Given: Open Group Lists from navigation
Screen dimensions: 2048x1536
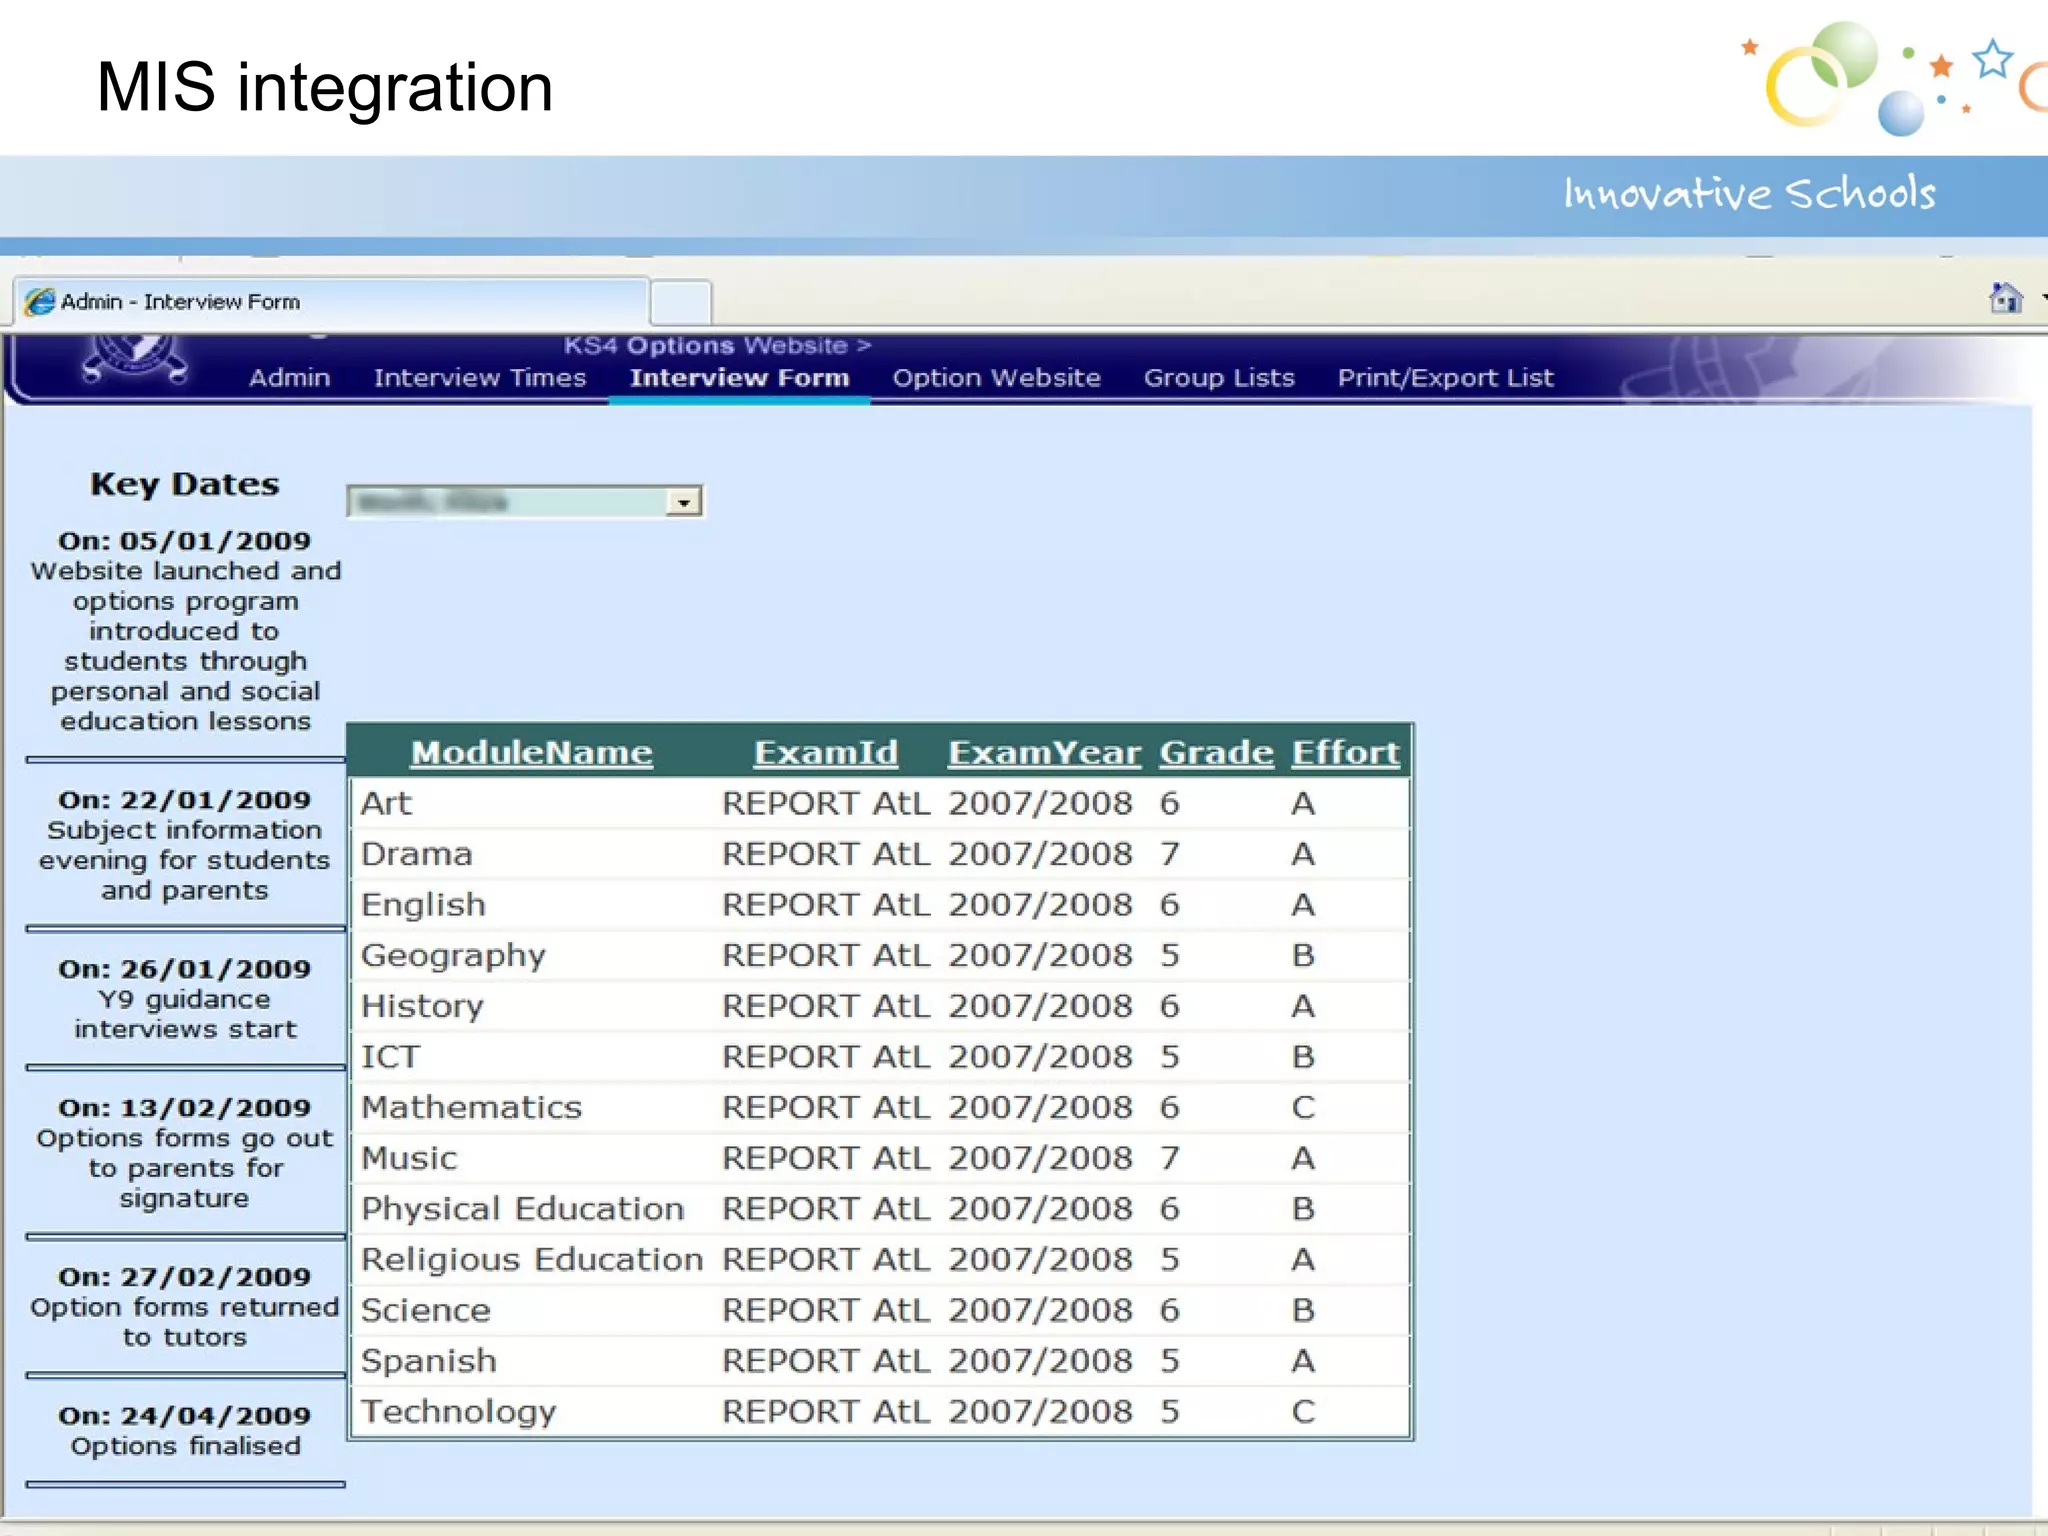Looking at the screenshot, I should tap(1219, 378).
